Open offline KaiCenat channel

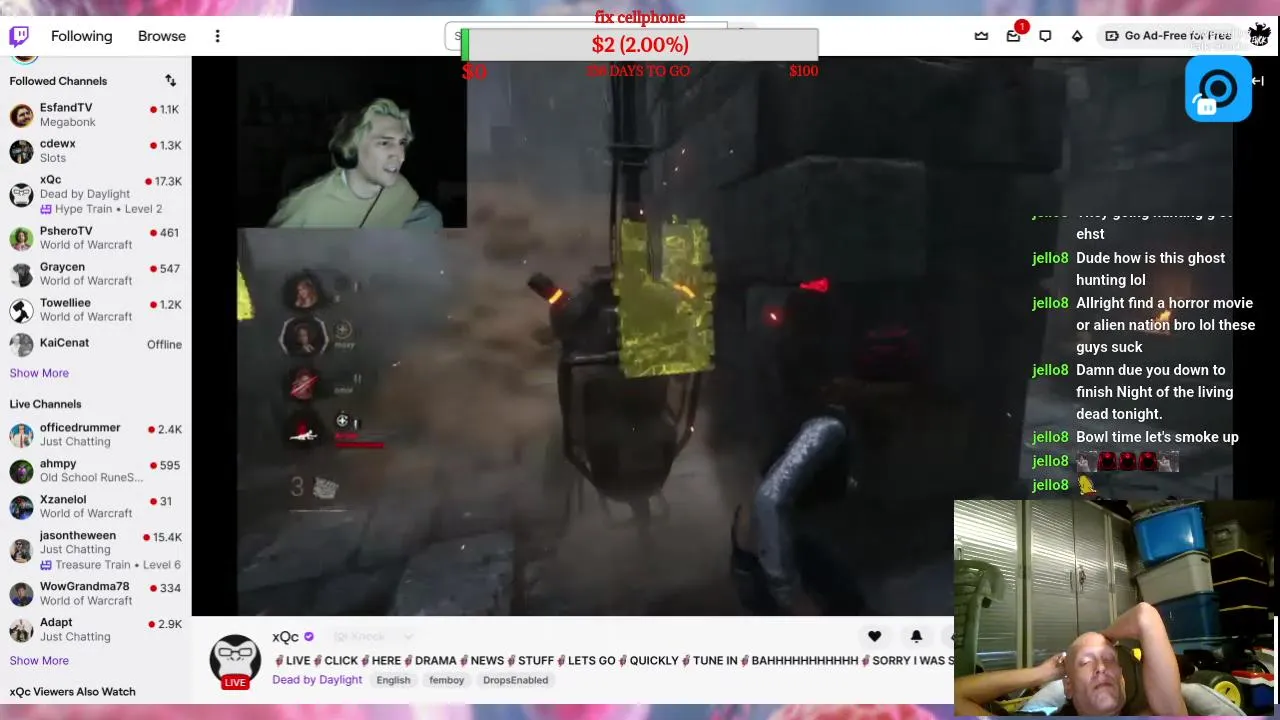[95, 344]
